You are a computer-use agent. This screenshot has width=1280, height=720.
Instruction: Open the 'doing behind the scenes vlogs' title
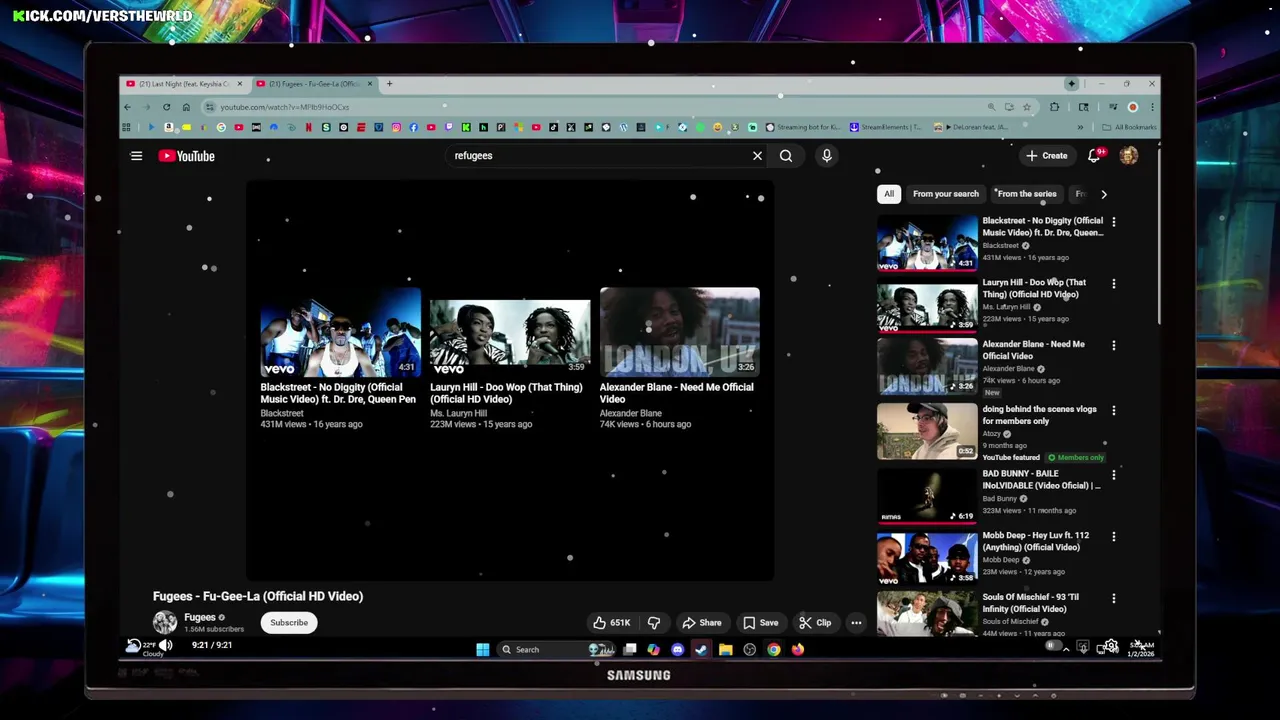1039,415
